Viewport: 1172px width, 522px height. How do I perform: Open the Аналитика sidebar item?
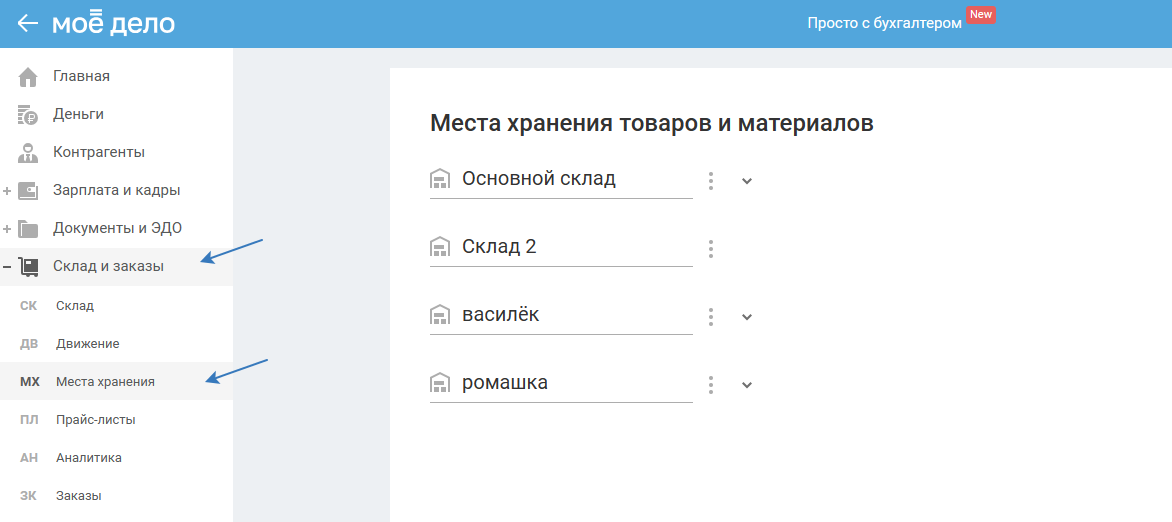[89, 457]
